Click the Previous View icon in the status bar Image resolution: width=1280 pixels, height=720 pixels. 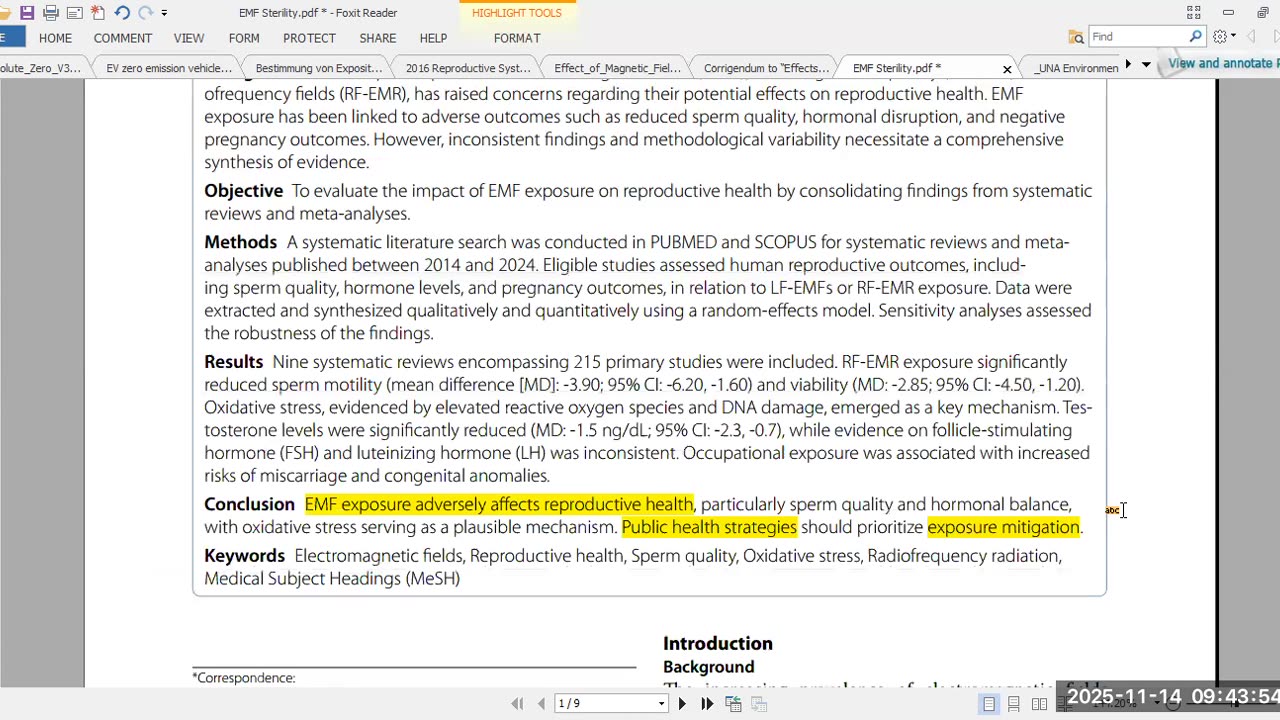(733, 704)
